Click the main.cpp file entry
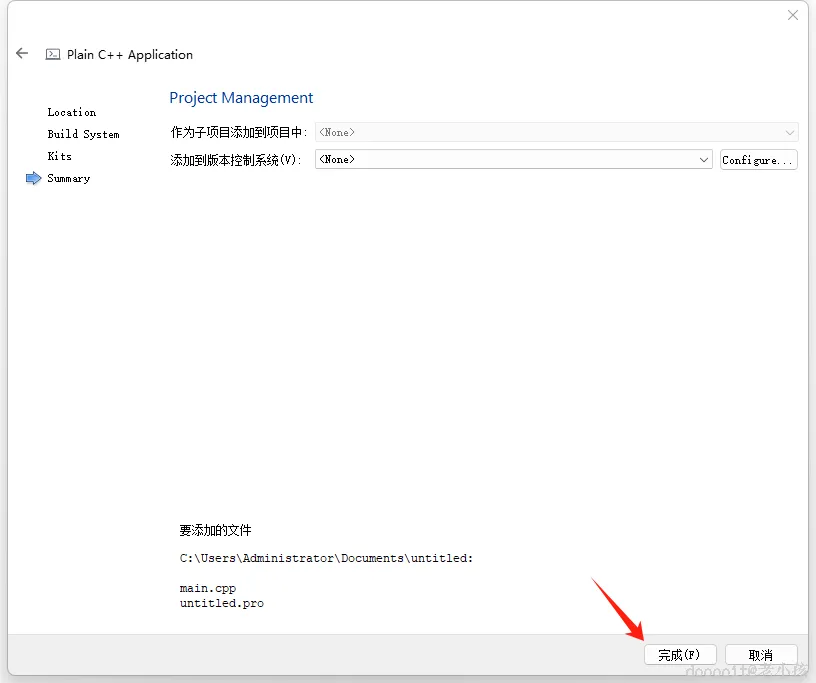 click(x=208, y=588)
